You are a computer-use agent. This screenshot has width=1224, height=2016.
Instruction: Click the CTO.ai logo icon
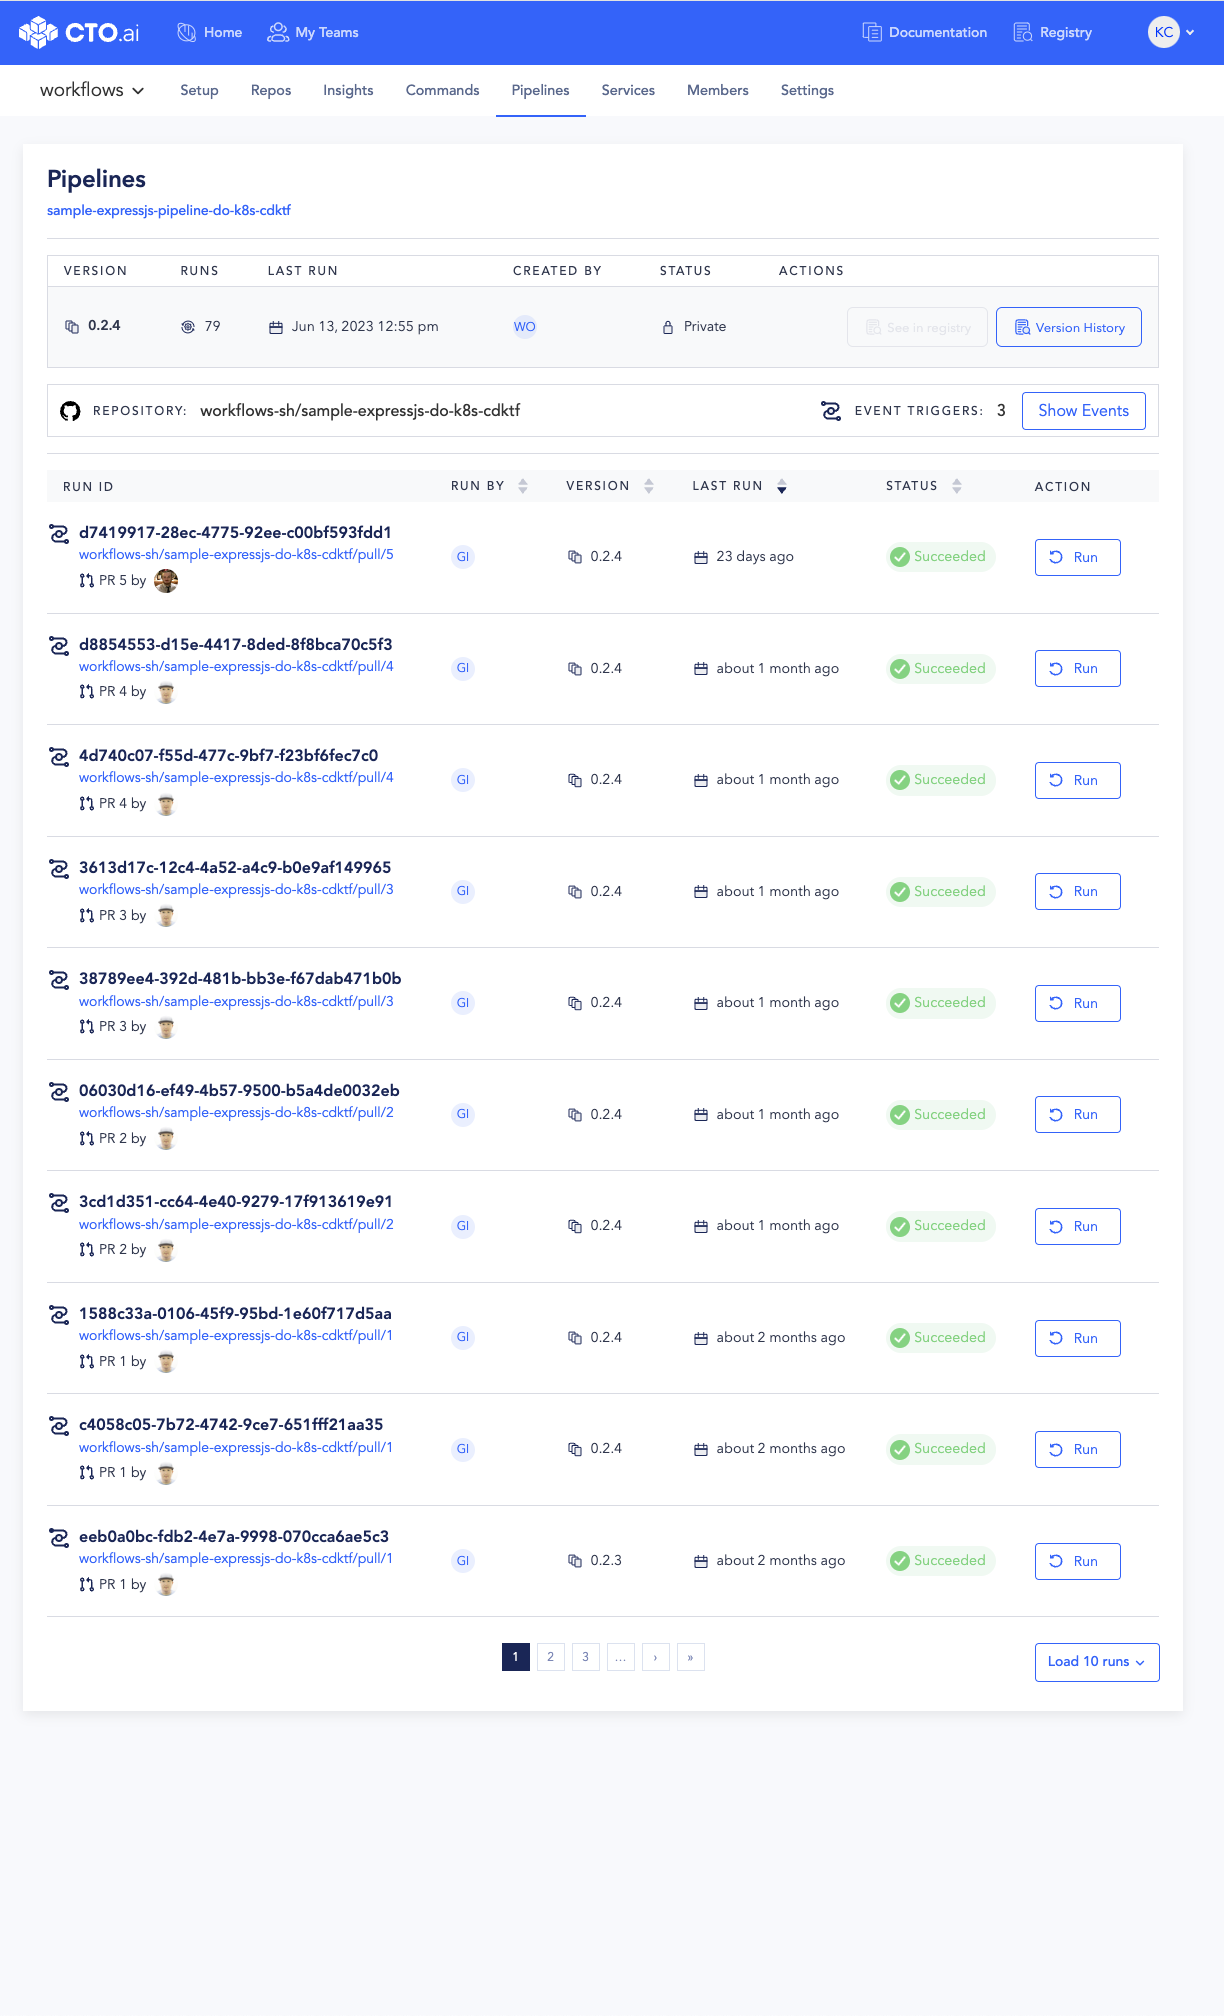point(38,32)
